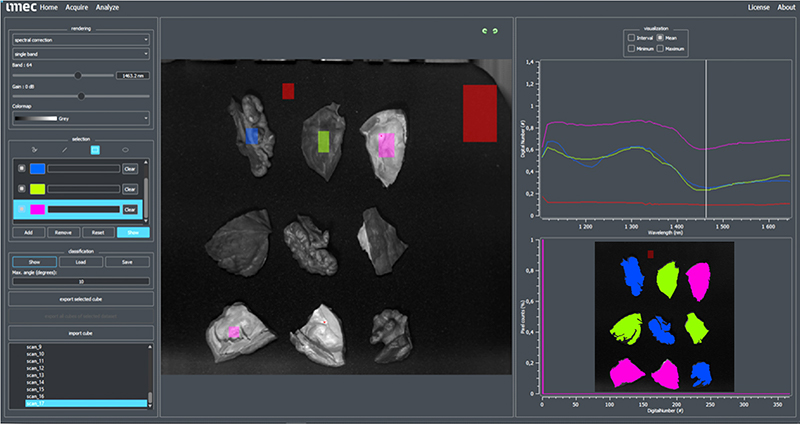
Task: Toggle the Mean visualization checkbox
Action: coord(661,37)
